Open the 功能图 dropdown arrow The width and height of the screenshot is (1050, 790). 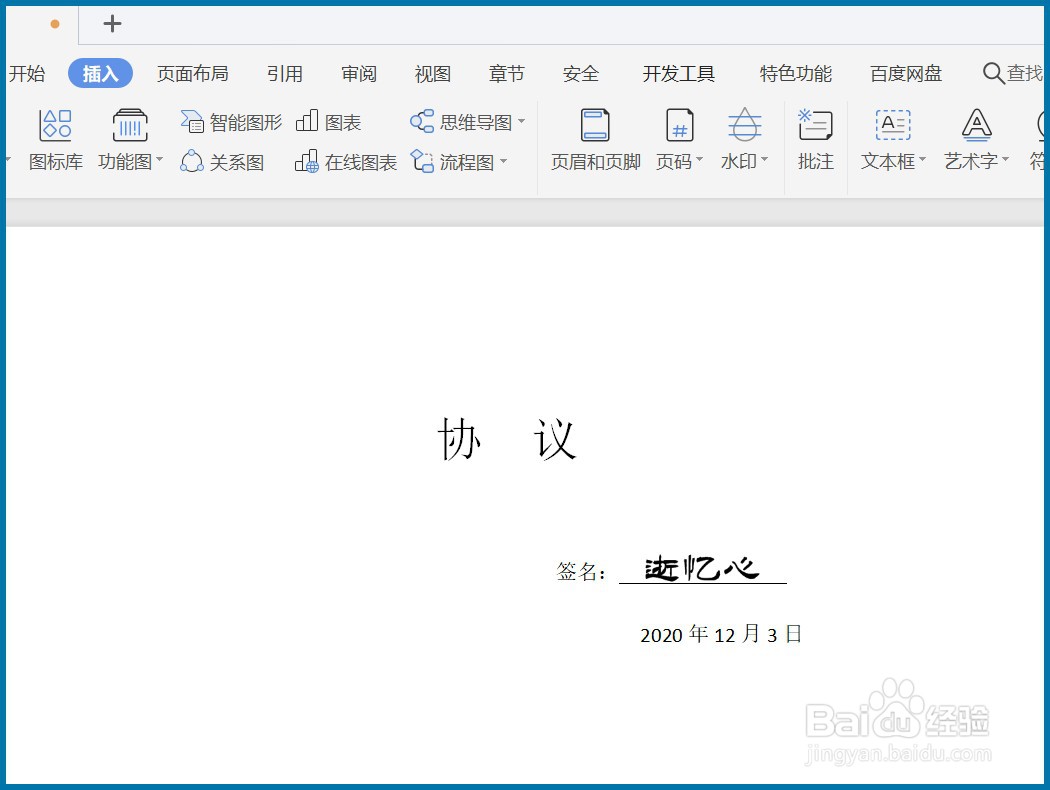(x=159, y=162)
